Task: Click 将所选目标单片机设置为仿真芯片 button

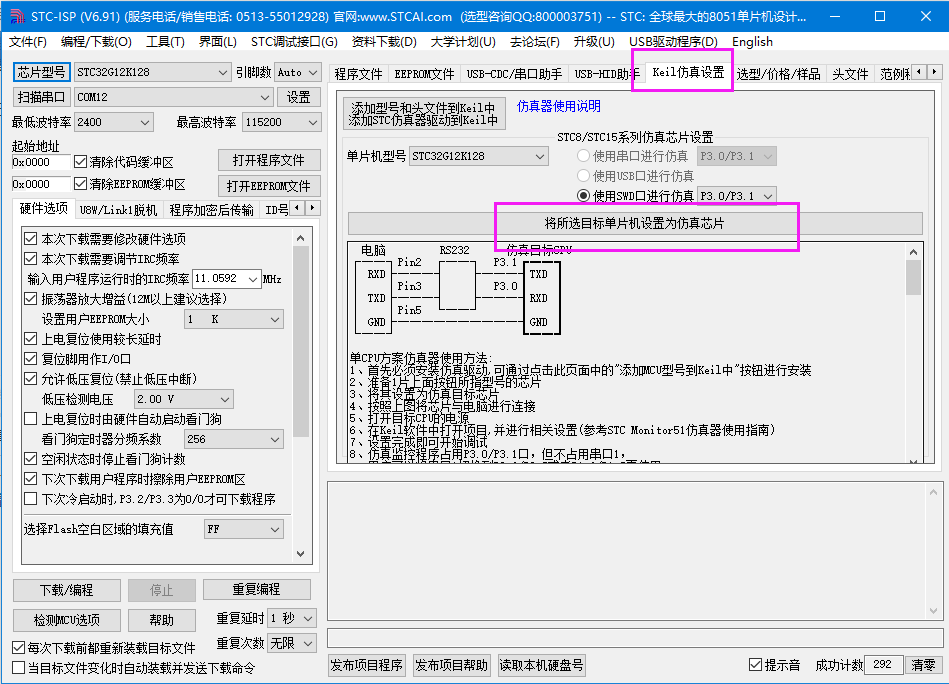Action: tap(635, 223)
